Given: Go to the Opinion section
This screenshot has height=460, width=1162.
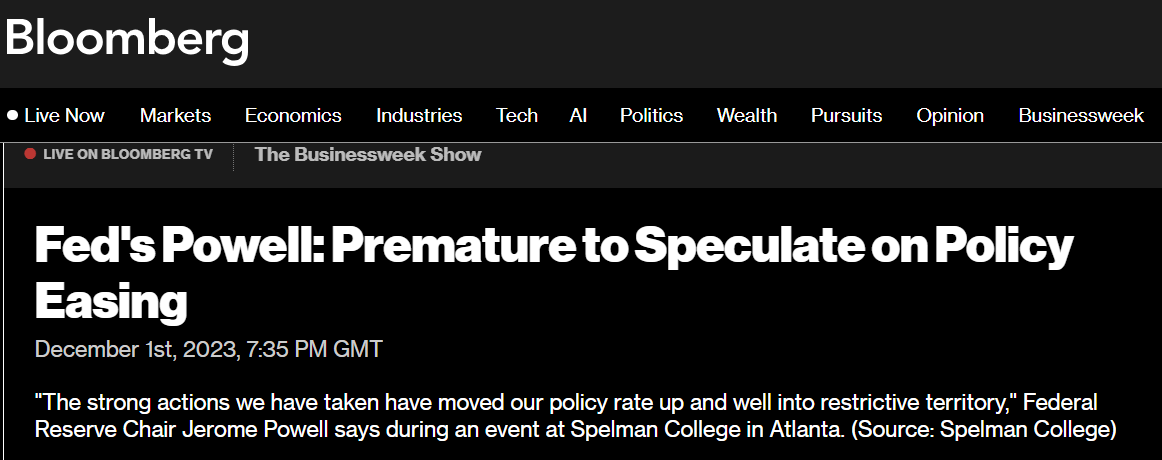Looking at the screenshot, I should pos(950,116).
